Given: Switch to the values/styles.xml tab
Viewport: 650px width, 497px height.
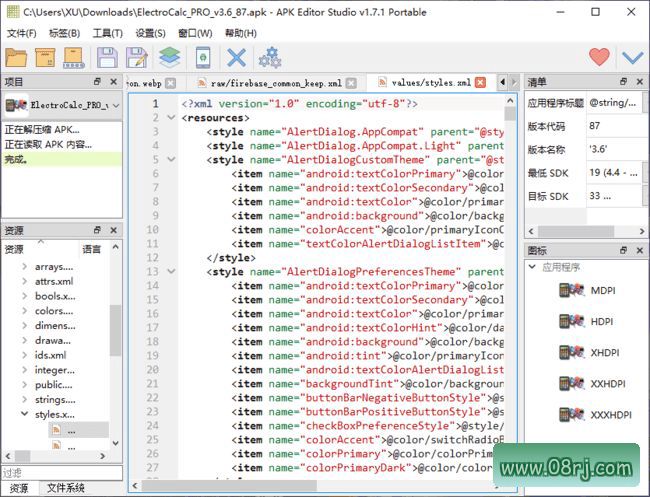Looking at the screenshot, I should point(431,82).
